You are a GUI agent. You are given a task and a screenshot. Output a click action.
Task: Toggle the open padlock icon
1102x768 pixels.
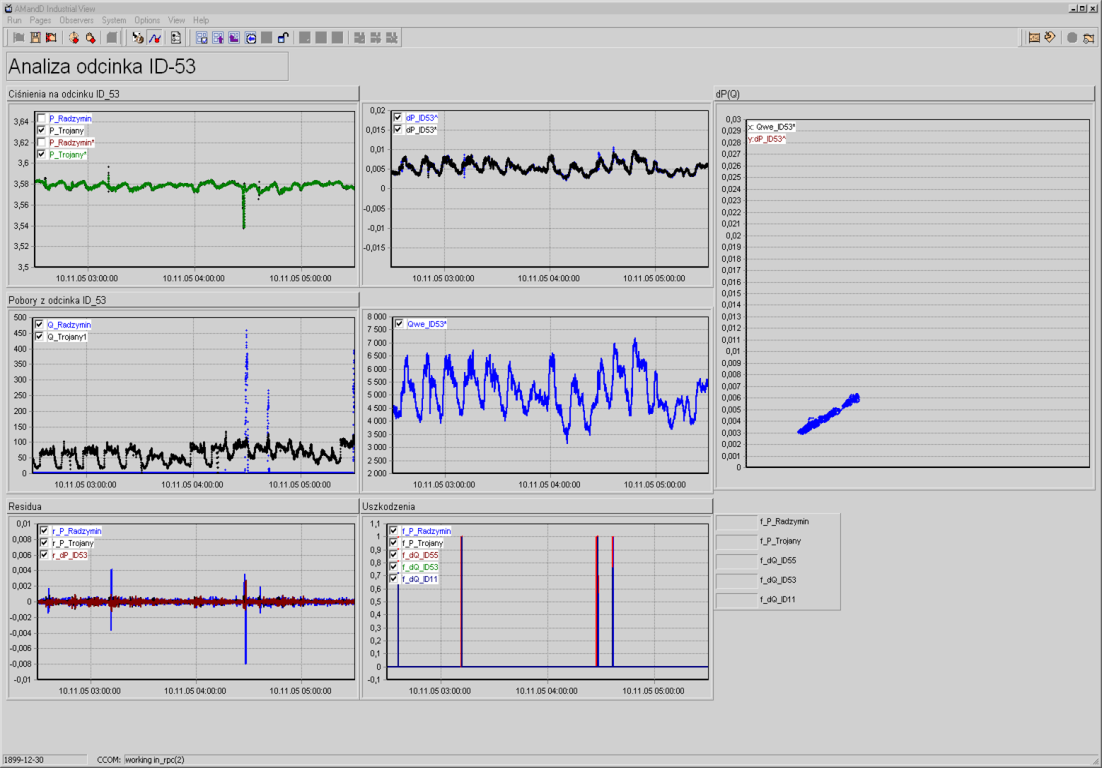(x=283, y=38)
